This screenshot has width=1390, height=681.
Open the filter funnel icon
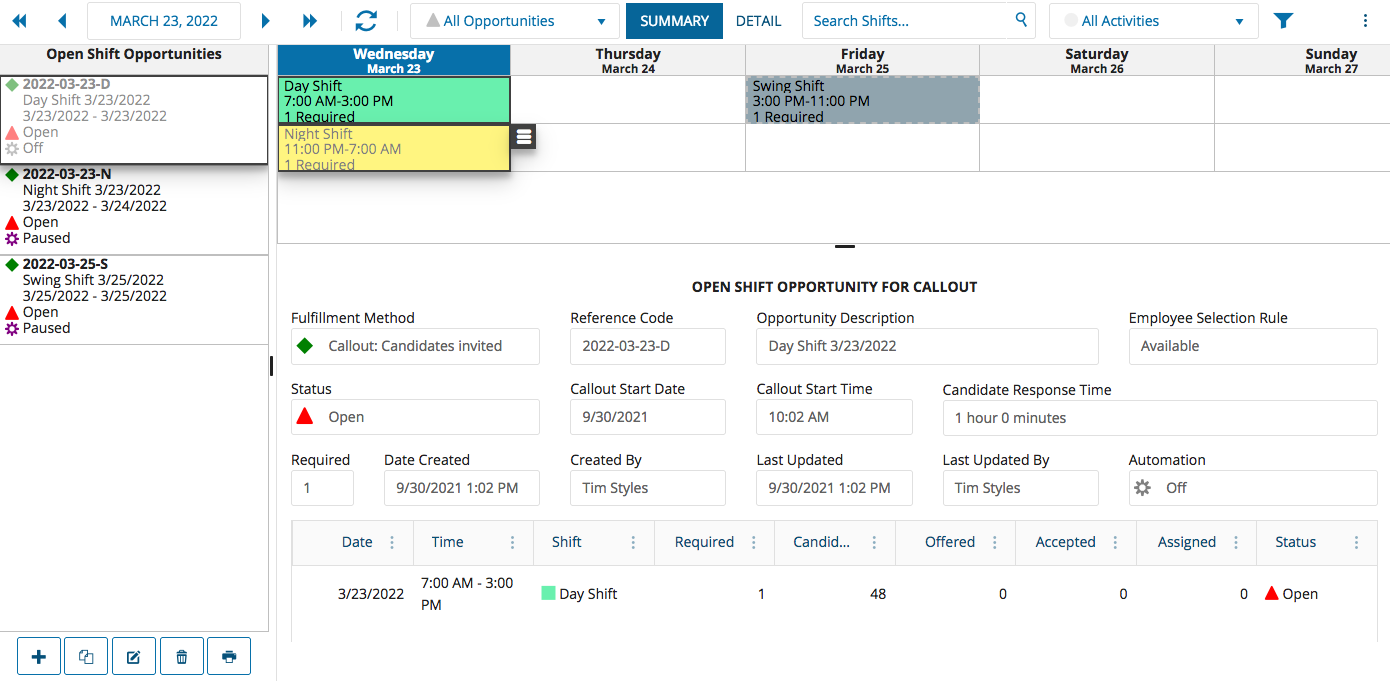1283,21
